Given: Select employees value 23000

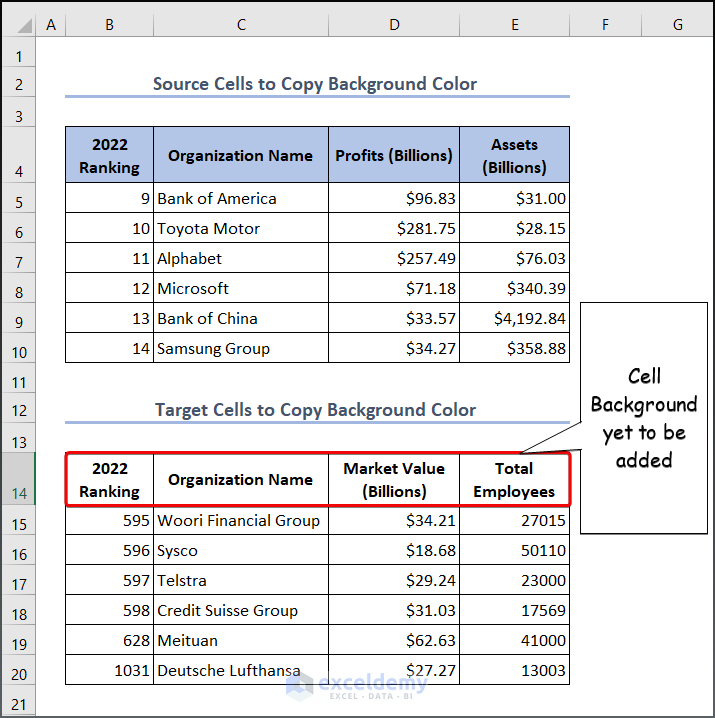Looking at the screenshot, I should click(514, 580).
